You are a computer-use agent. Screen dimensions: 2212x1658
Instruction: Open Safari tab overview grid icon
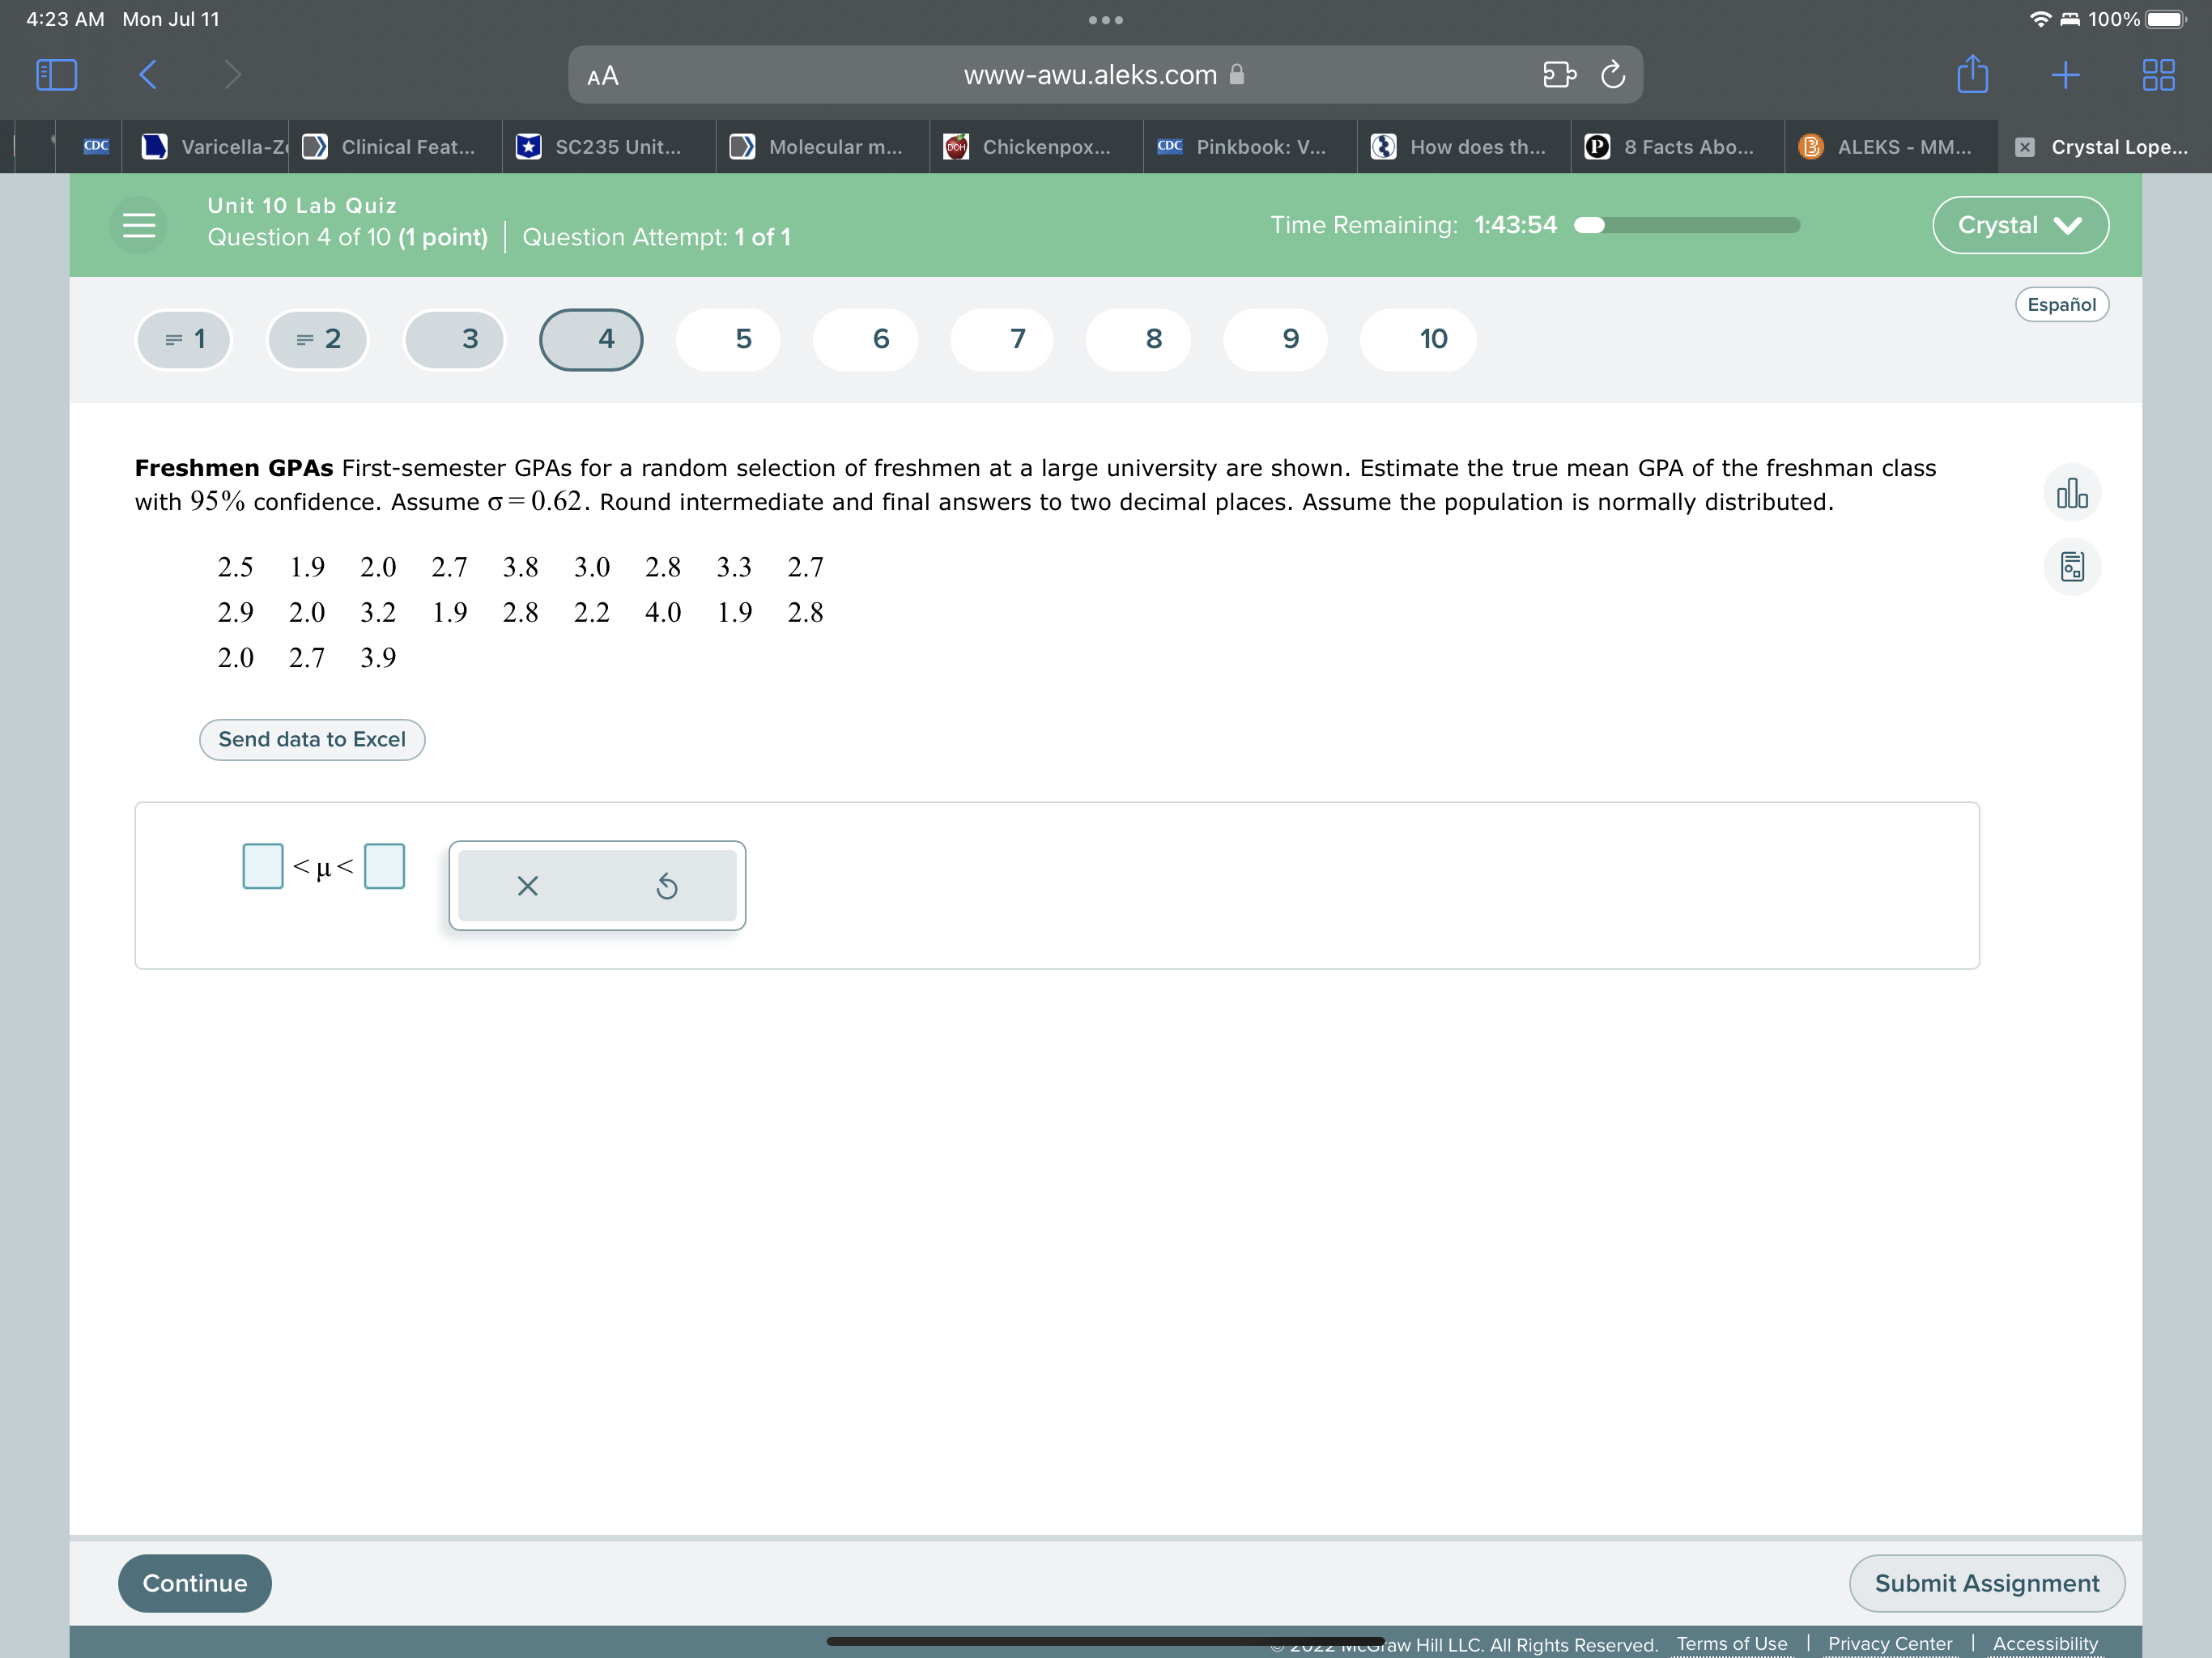(2158, 75)
